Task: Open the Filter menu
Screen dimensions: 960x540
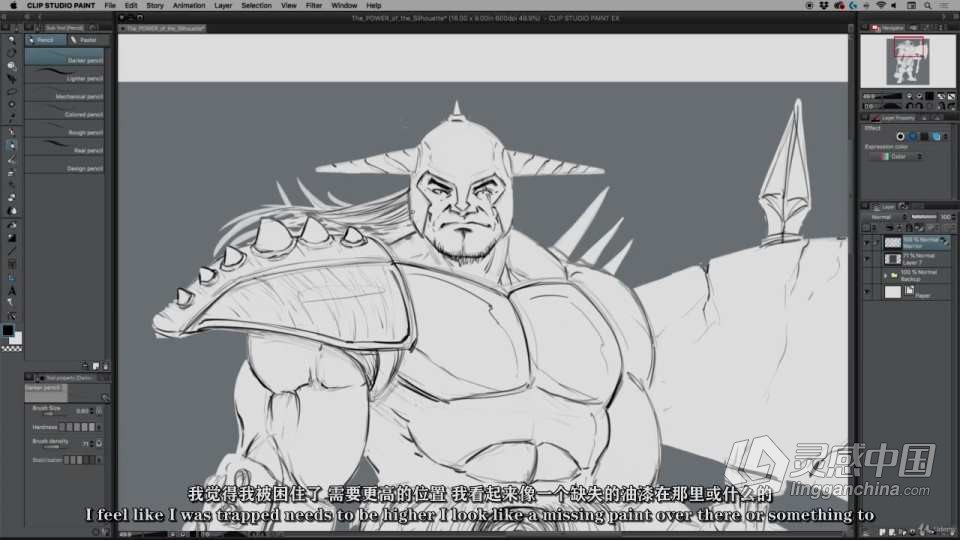Action: pos(313,5)
